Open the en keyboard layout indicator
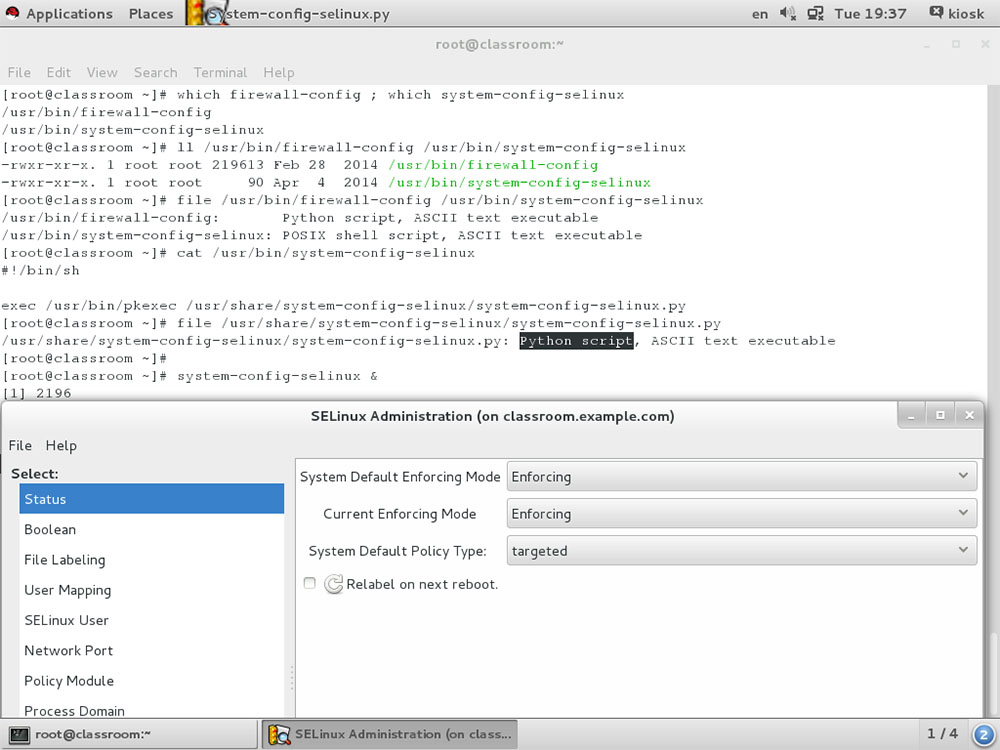Screen dimensions: 1000x750 760,14
